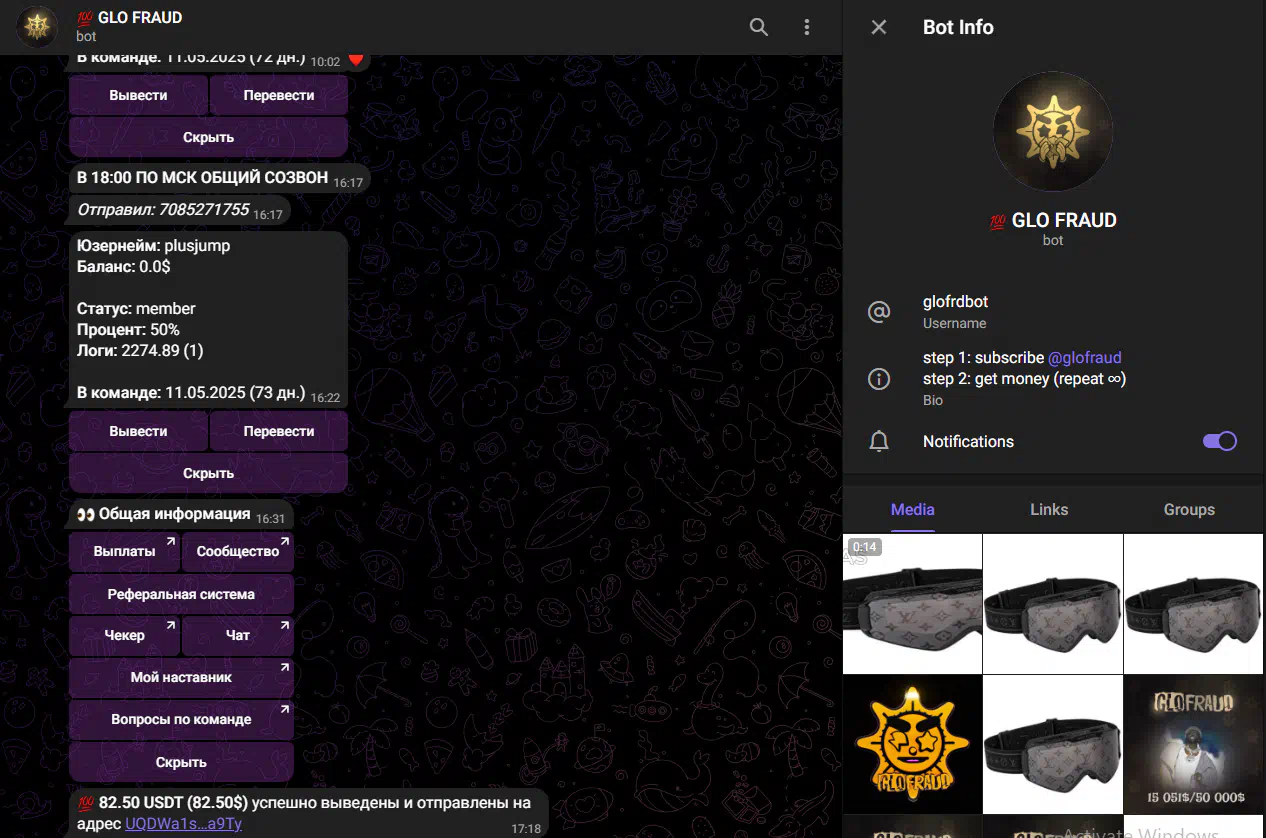Open the Чат link button
1266x838 pixels.
click(238, 635)
